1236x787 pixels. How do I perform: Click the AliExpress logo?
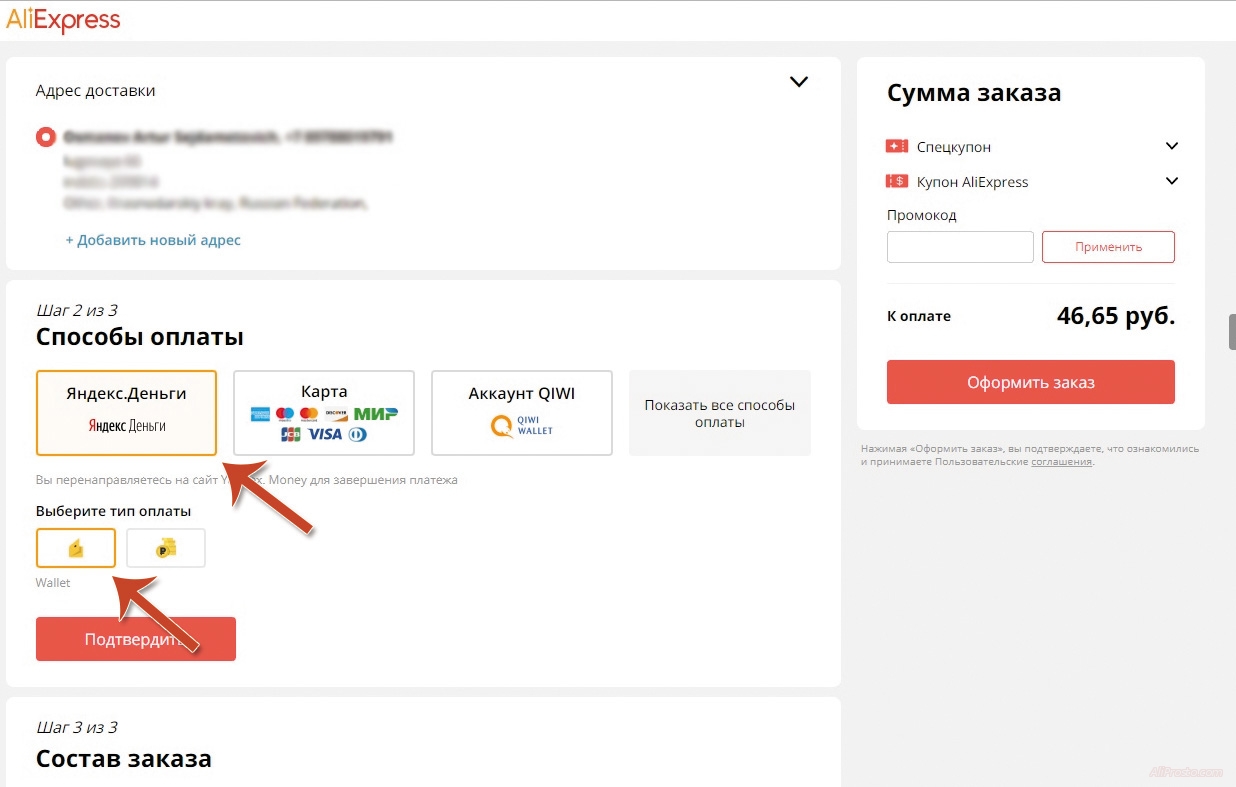(x=63, y=20)
